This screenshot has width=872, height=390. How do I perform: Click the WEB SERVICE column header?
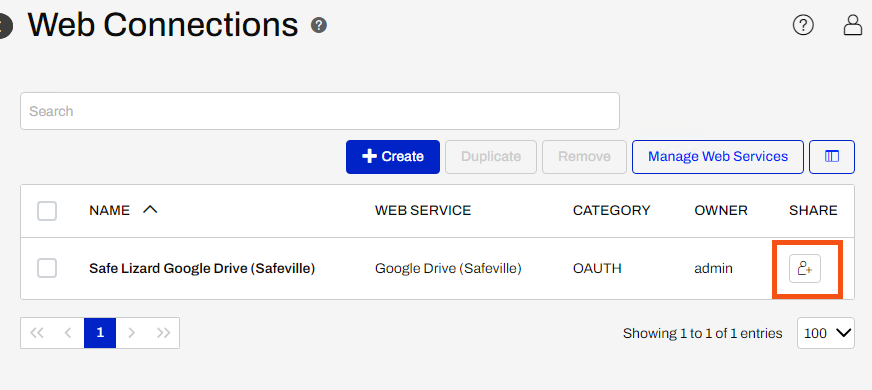[x=423, y=210]
